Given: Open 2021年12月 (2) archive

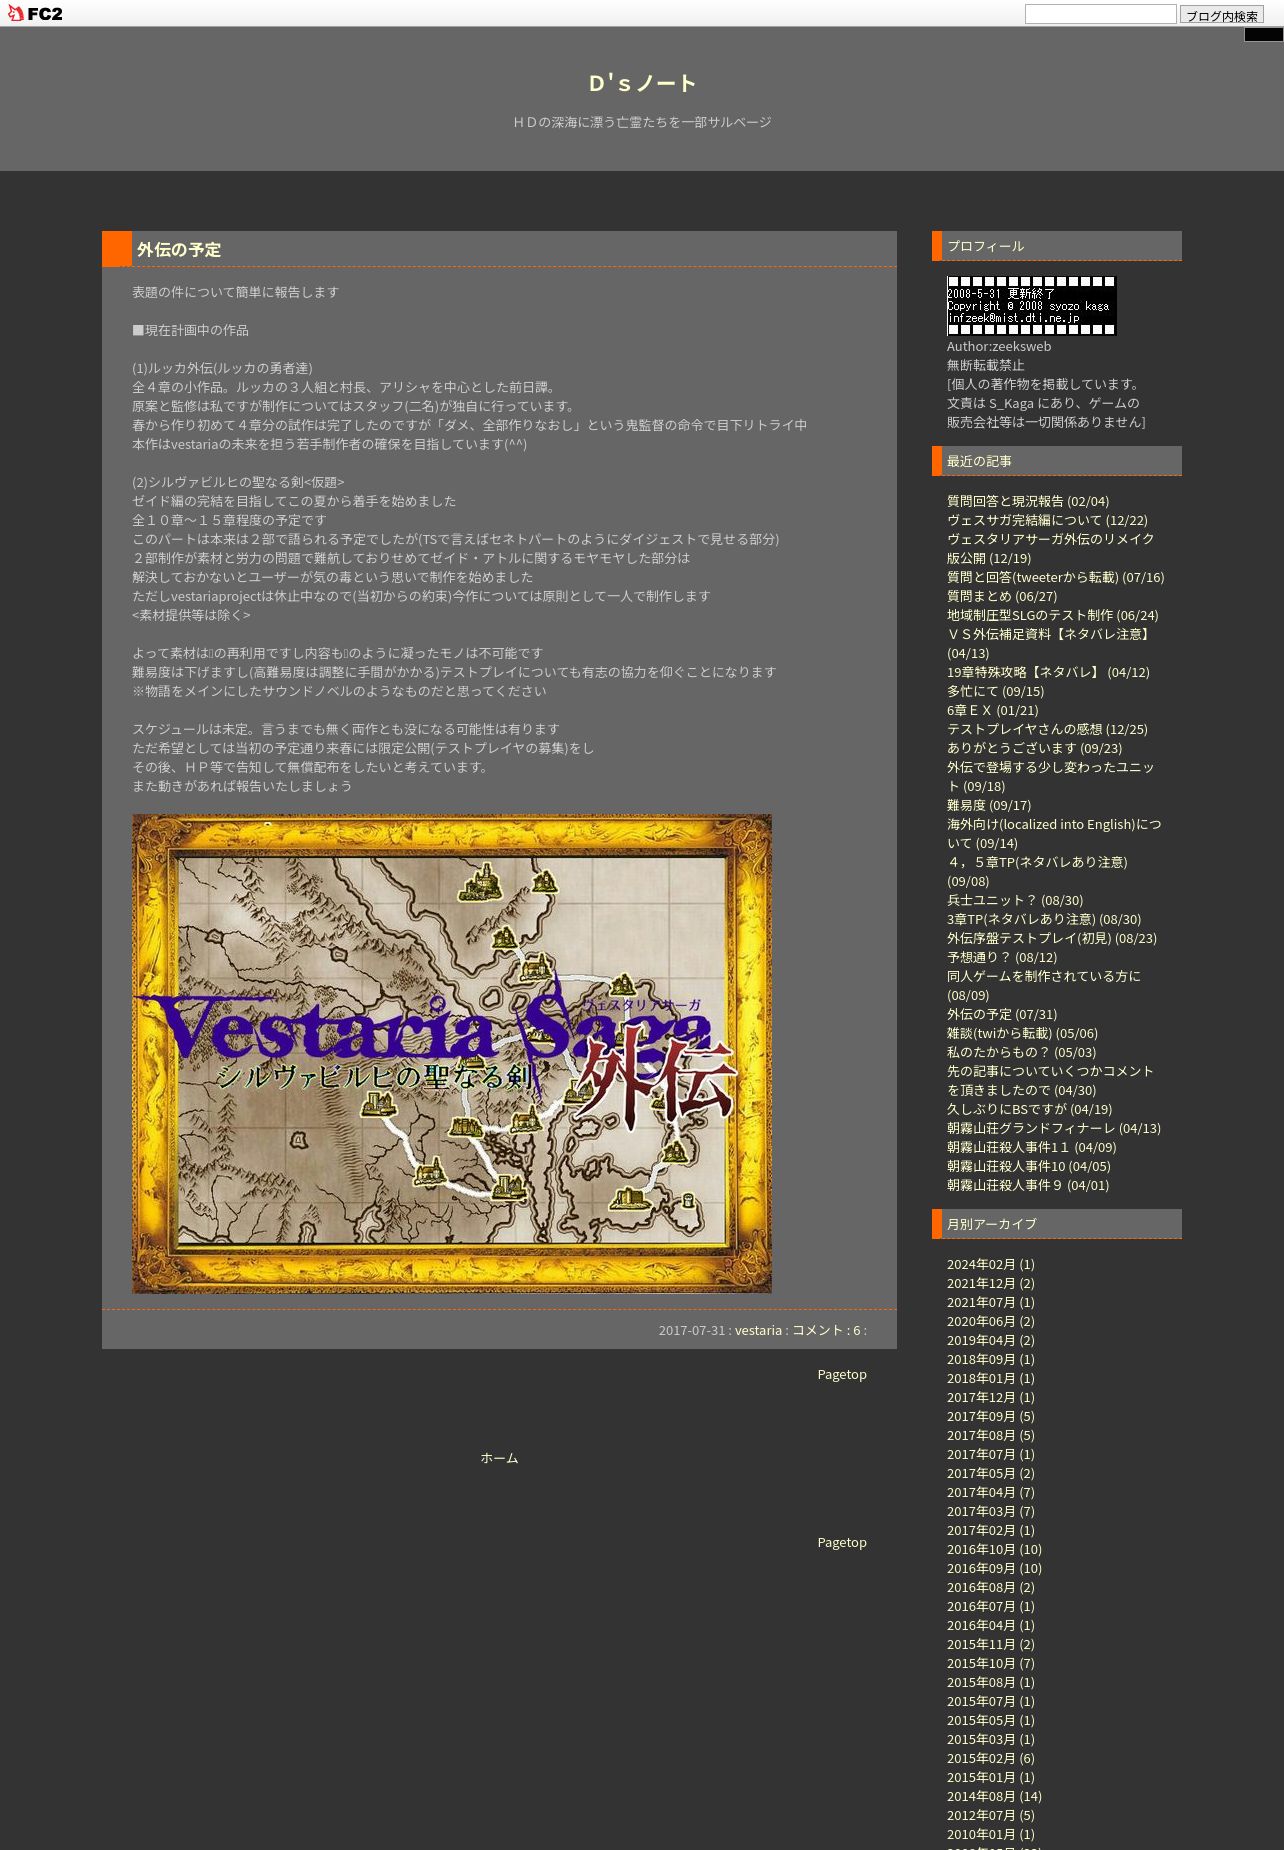Looking at the screenshot, I should 991,1283.
